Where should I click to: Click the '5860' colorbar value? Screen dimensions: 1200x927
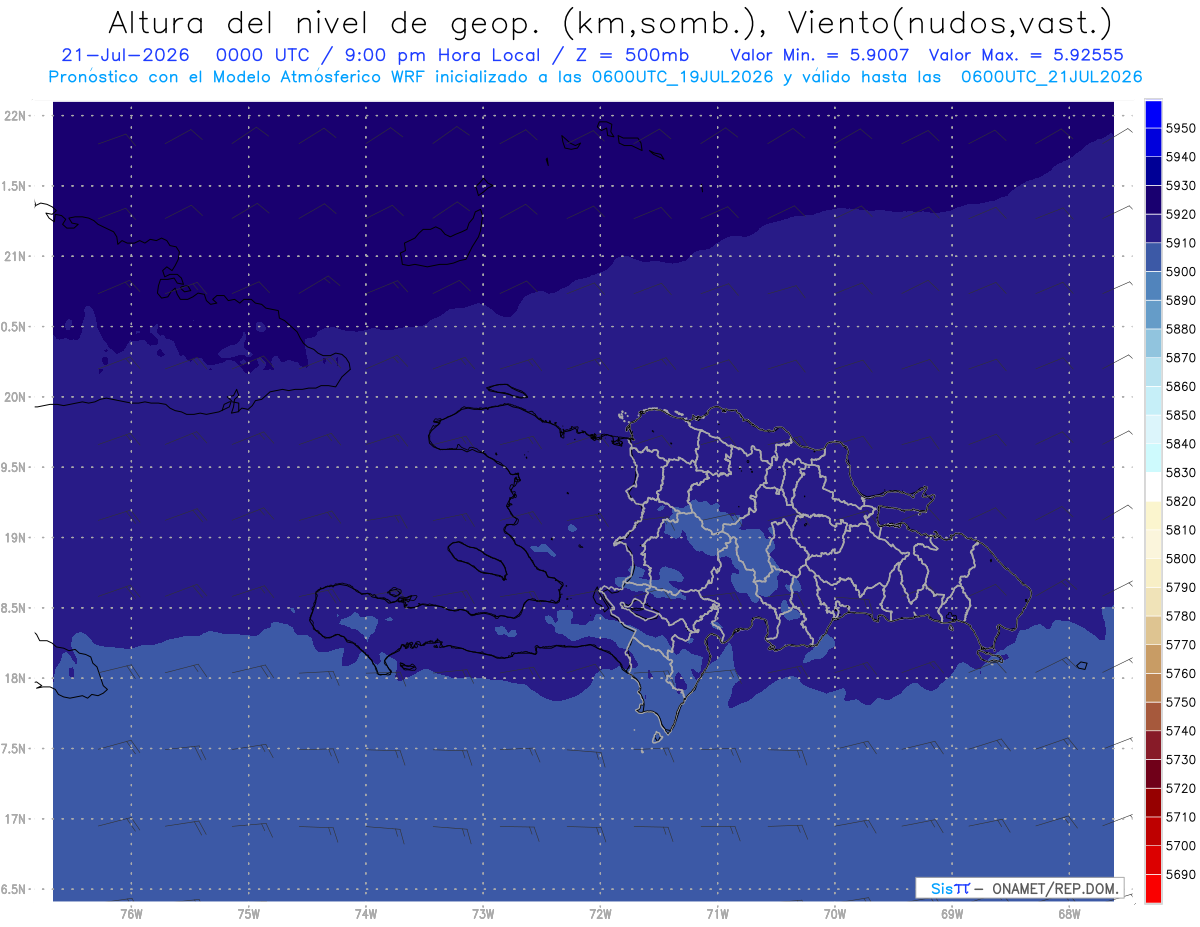point(1181,386)
